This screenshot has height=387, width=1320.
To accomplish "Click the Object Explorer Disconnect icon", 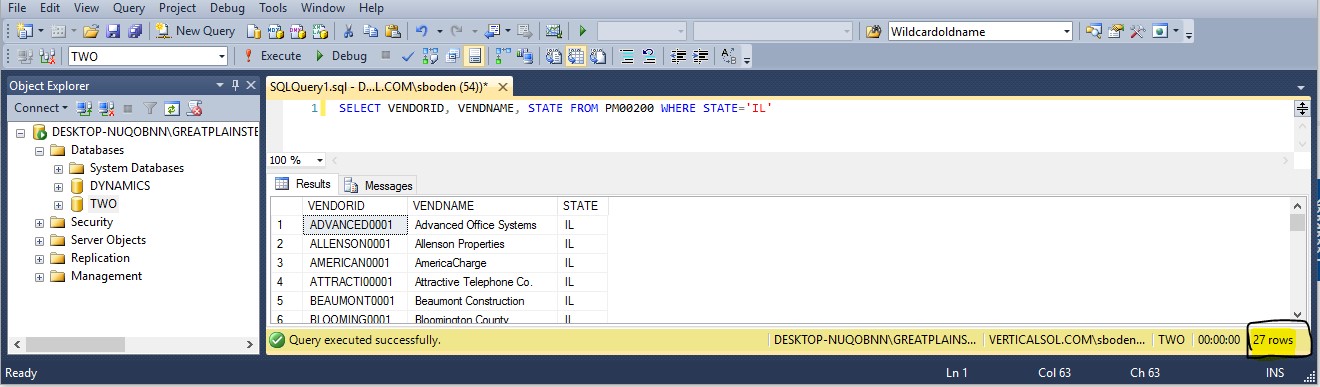I will click(x=105, y=108).
